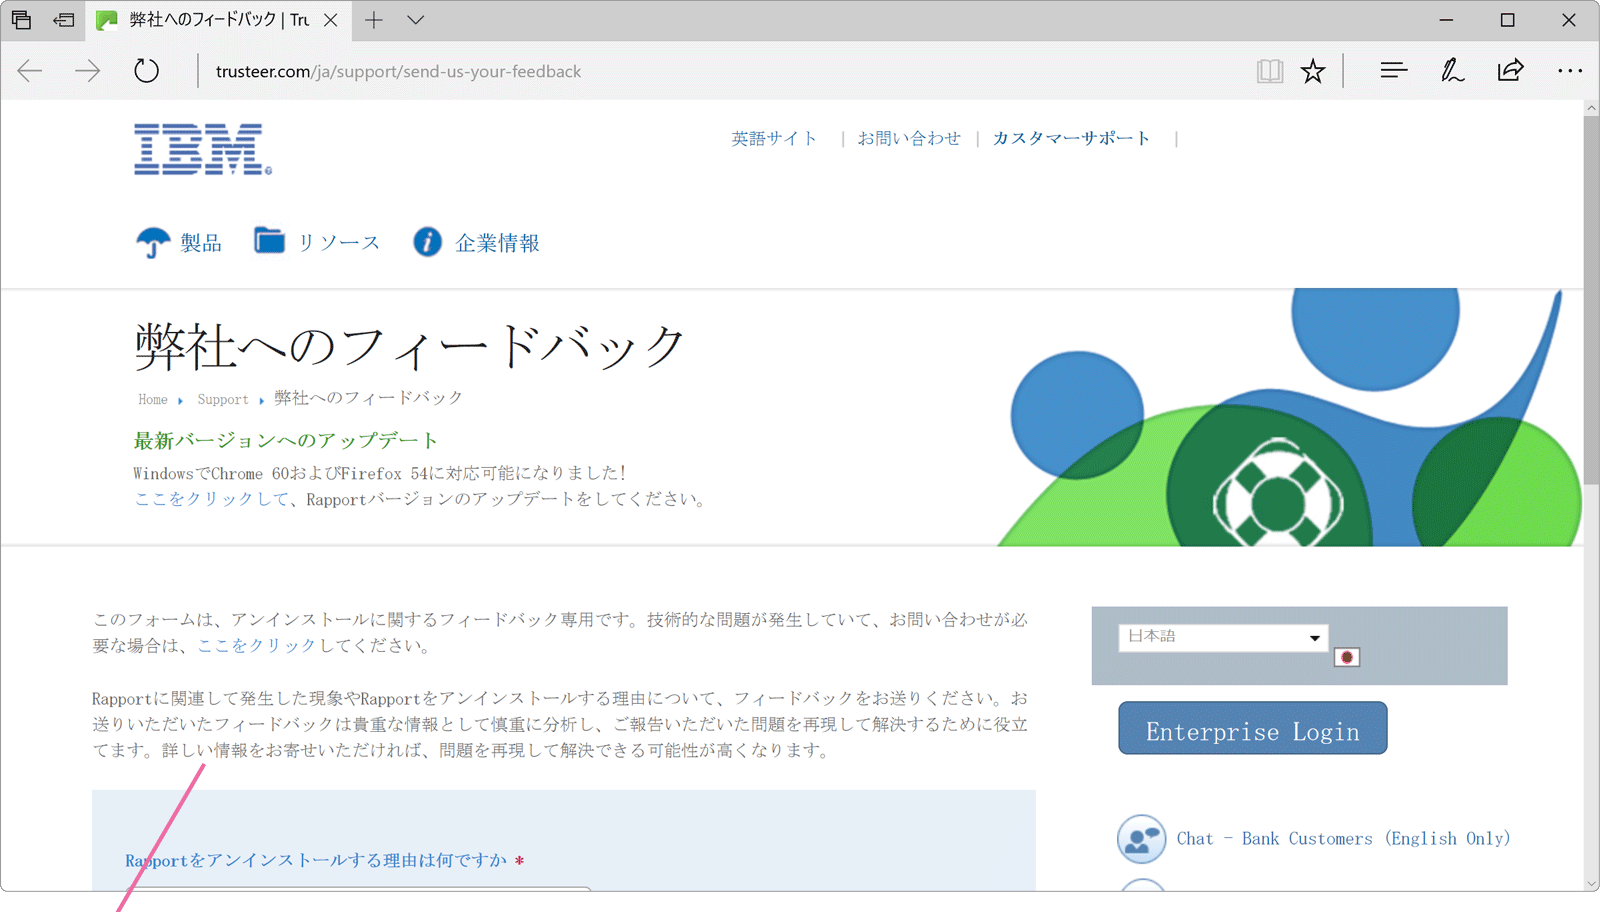This screenshot has height=912, width=1600.
Task: Click the Add notes pen icon
Action: tap(1452, 70)
